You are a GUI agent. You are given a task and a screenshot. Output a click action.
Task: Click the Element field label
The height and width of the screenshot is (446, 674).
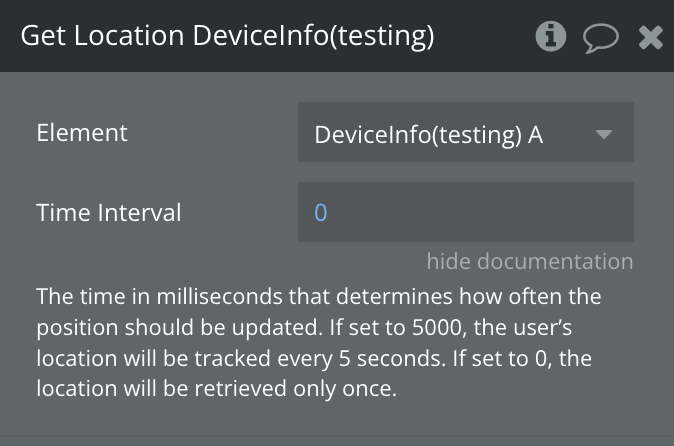pos(82,132)
